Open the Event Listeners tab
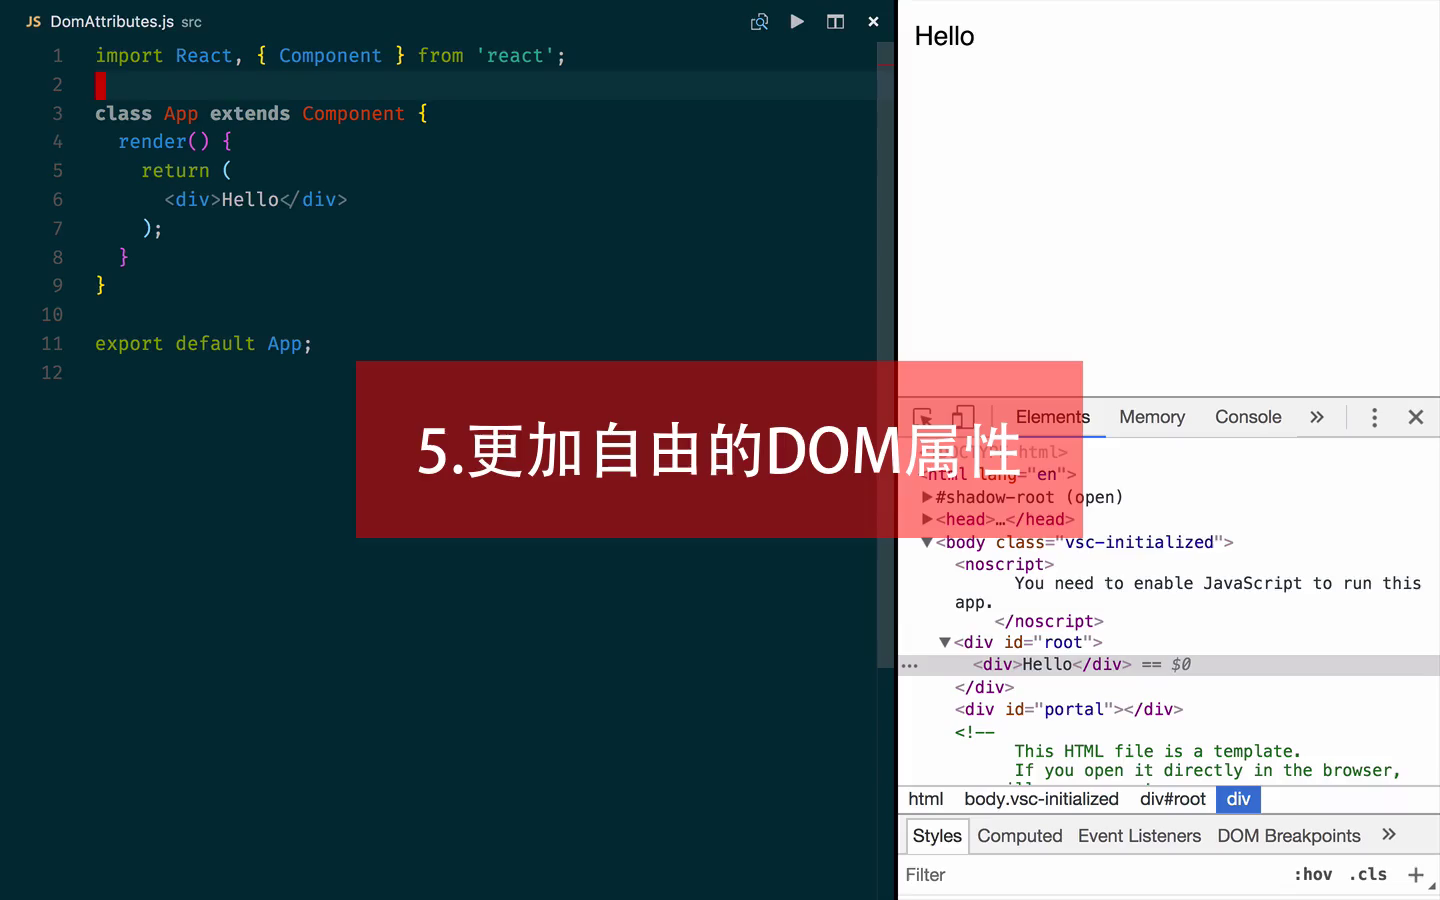The height and width of the screenshot is (900, 1440). [x=1139, y=836]
